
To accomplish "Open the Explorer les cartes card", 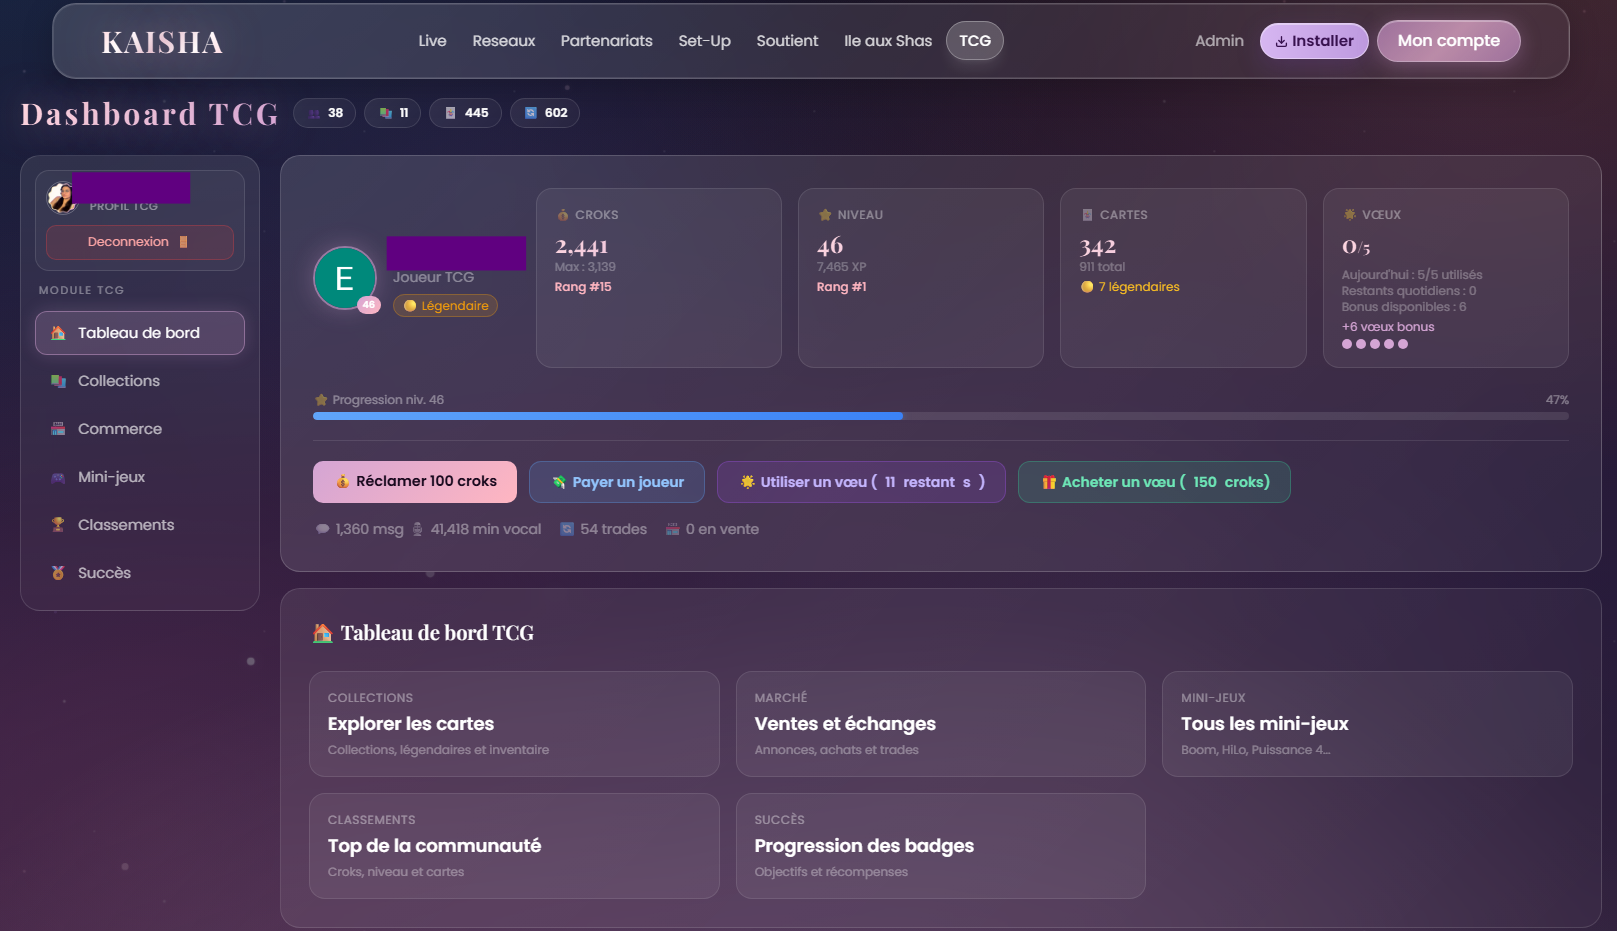I will (514, 724).
